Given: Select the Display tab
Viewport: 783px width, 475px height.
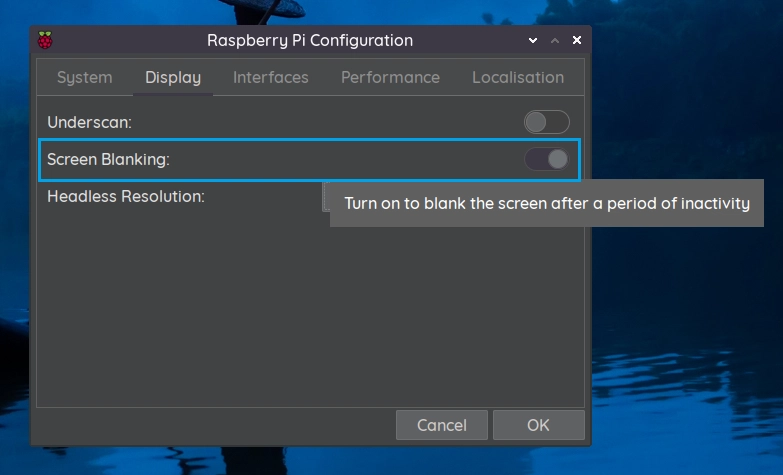Looking at the screenshot, I should coord(173,77).
